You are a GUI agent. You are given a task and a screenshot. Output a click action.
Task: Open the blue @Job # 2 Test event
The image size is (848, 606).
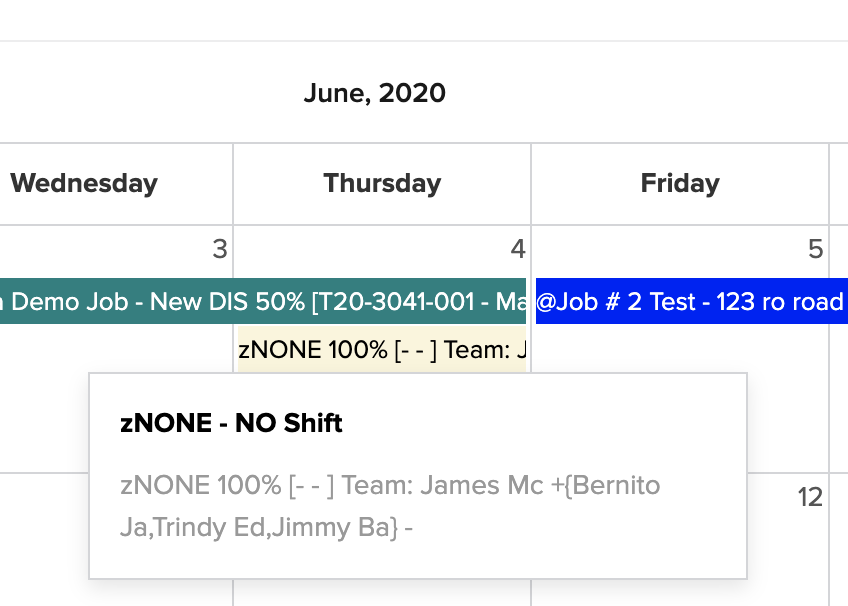pos(690,302)
